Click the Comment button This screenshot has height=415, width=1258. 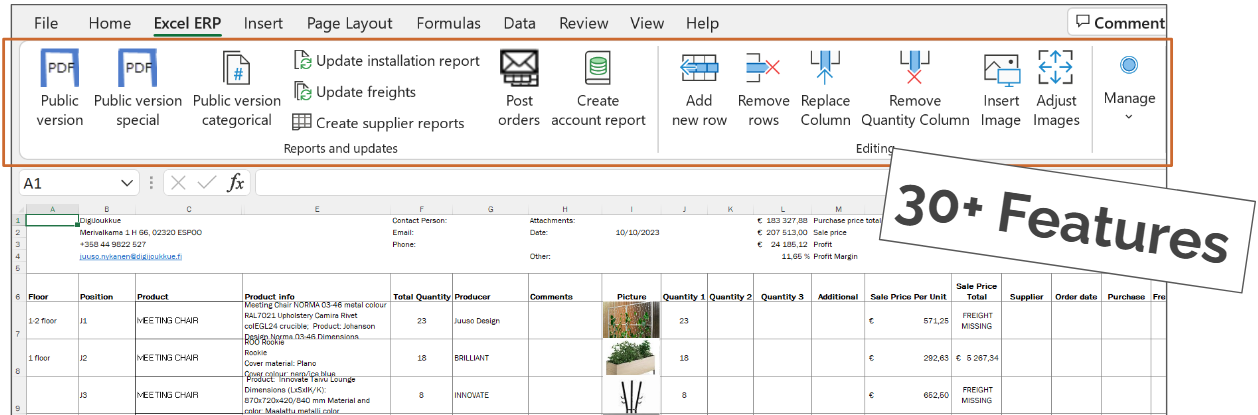pyautogui.click(x=1117, y=22)
